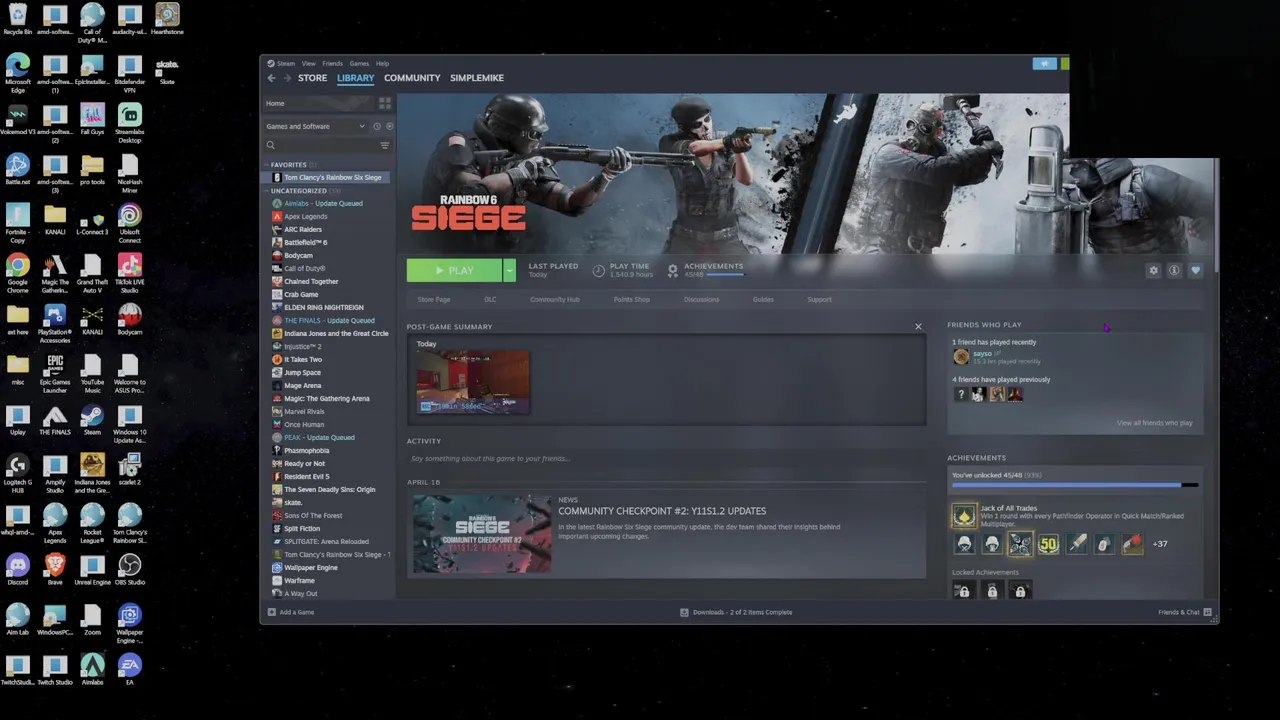The height and width of the screenshot is (720, 1280).
Task: Select ELDEN RING NIGHTREIGN in library list
Action: point(323,307)
